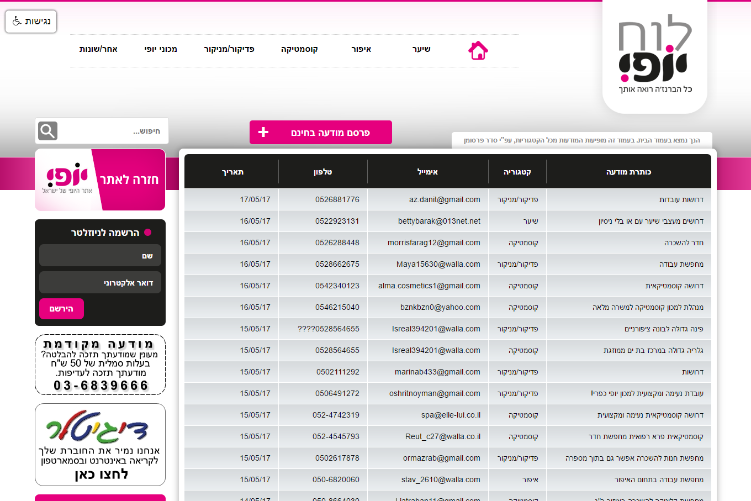751x501 pixels.
Task: Click email bettybarak@013net.net
Action: [439, 221]
